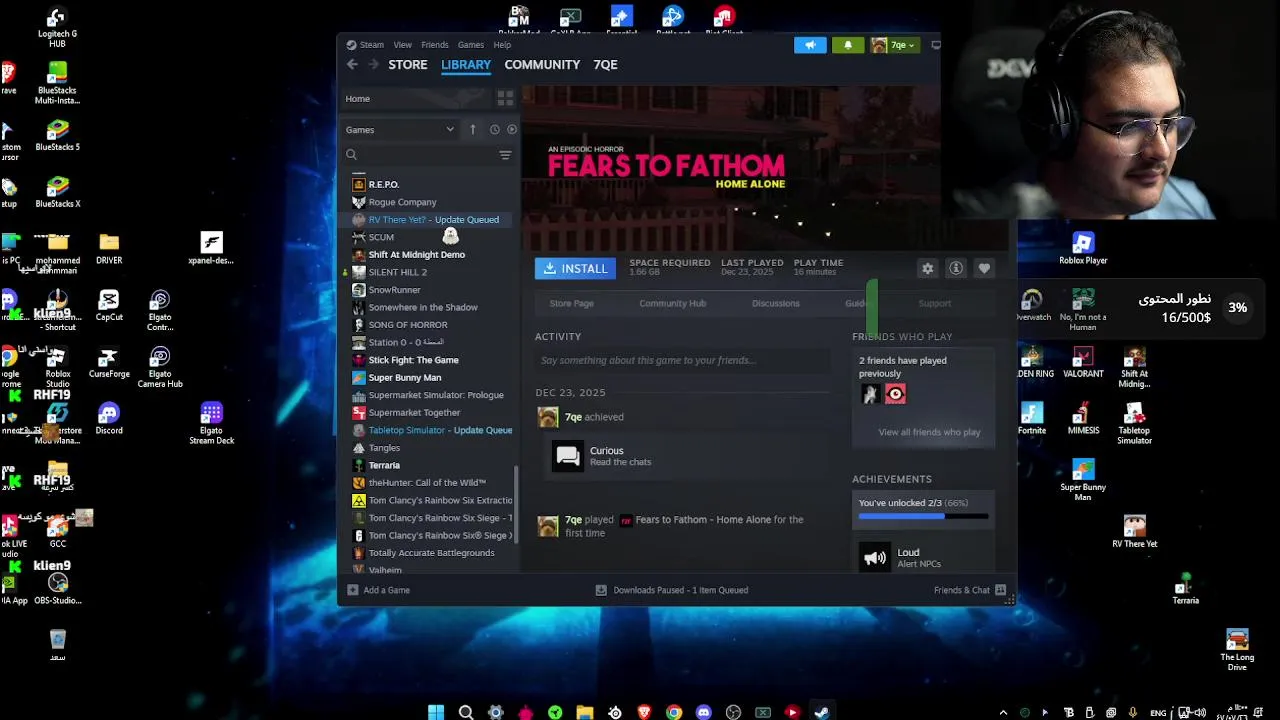This screenshot has width=1280, height=720.
Task: Select Super Bunny Man in game list
Action: click(404, 378)
